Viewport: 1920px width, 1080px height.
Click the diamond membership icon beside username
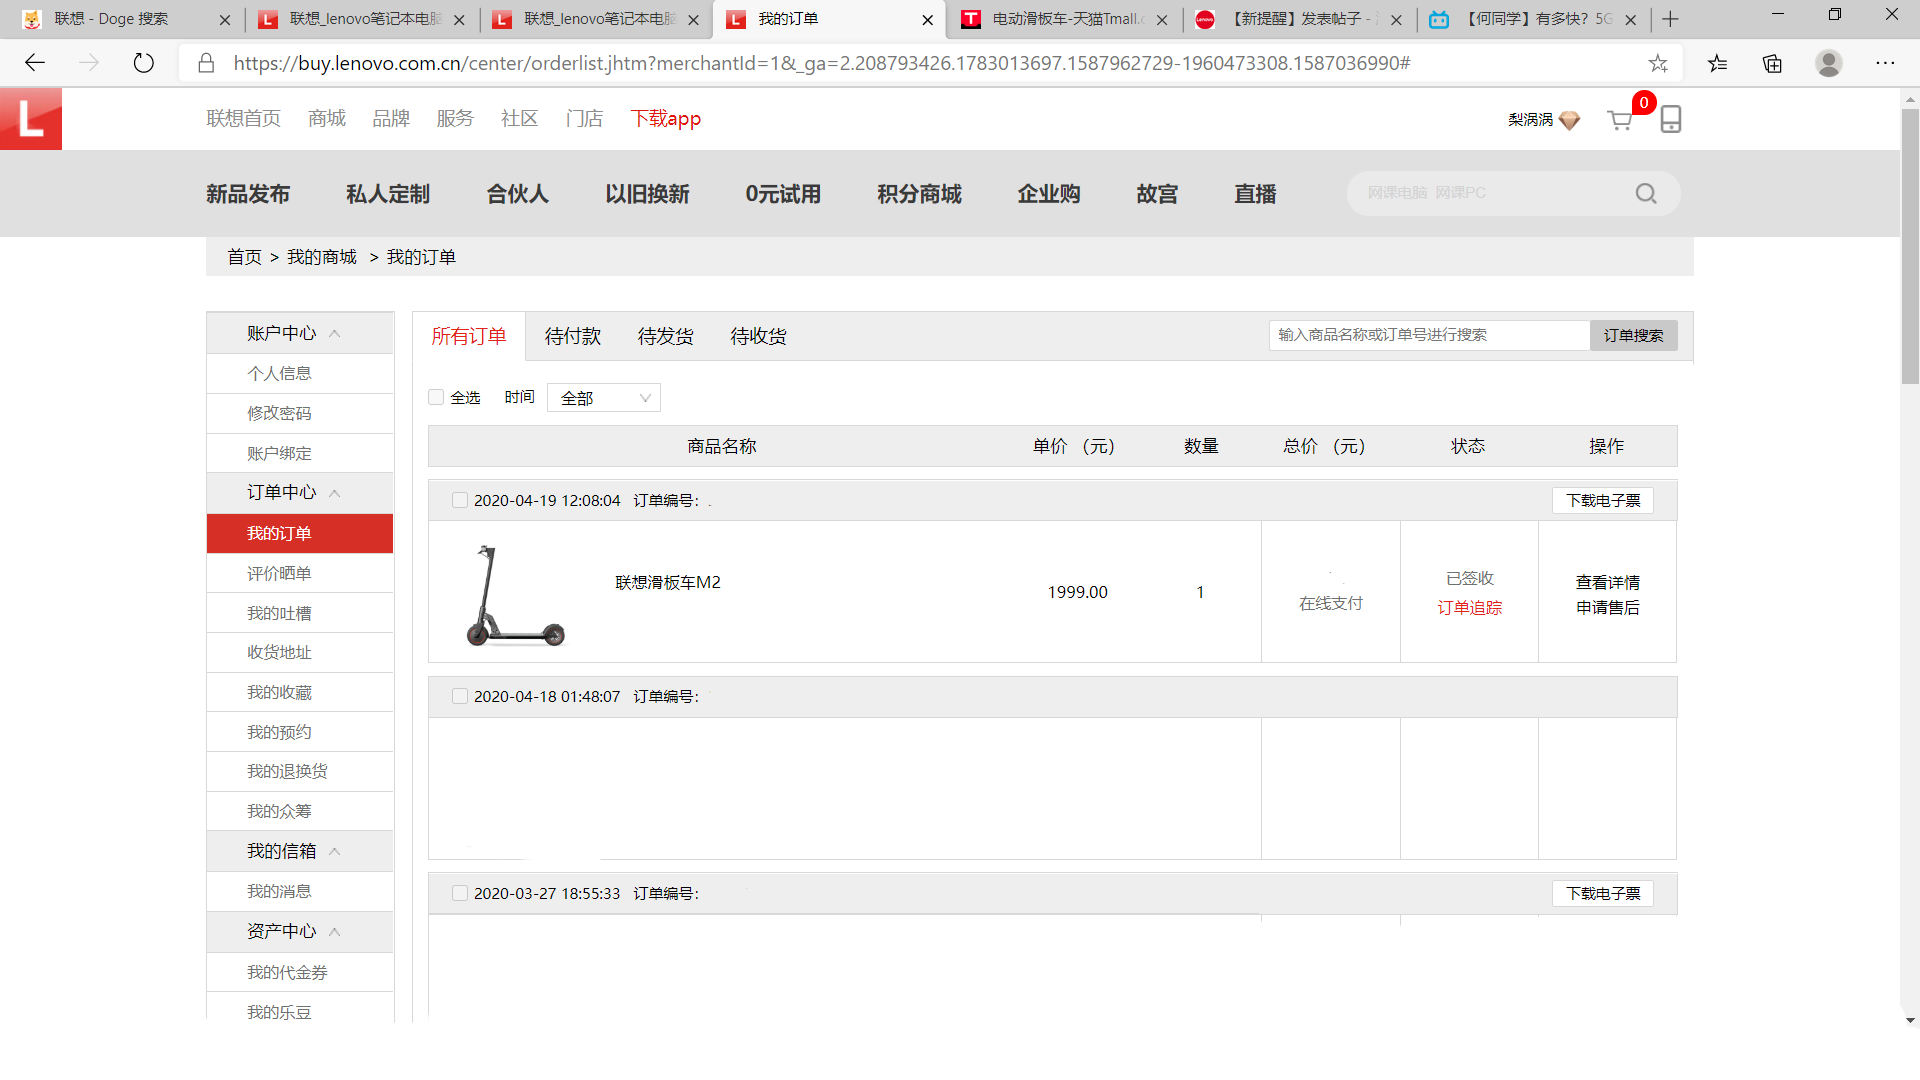click(x=1570, y=120)
